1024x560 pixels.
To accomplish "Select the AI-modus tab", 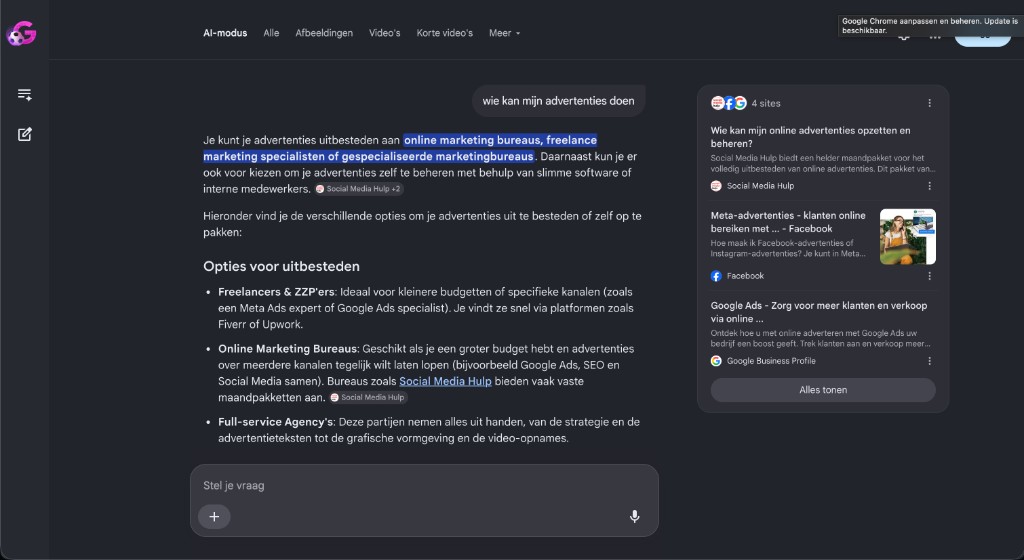I will (225, 33).
